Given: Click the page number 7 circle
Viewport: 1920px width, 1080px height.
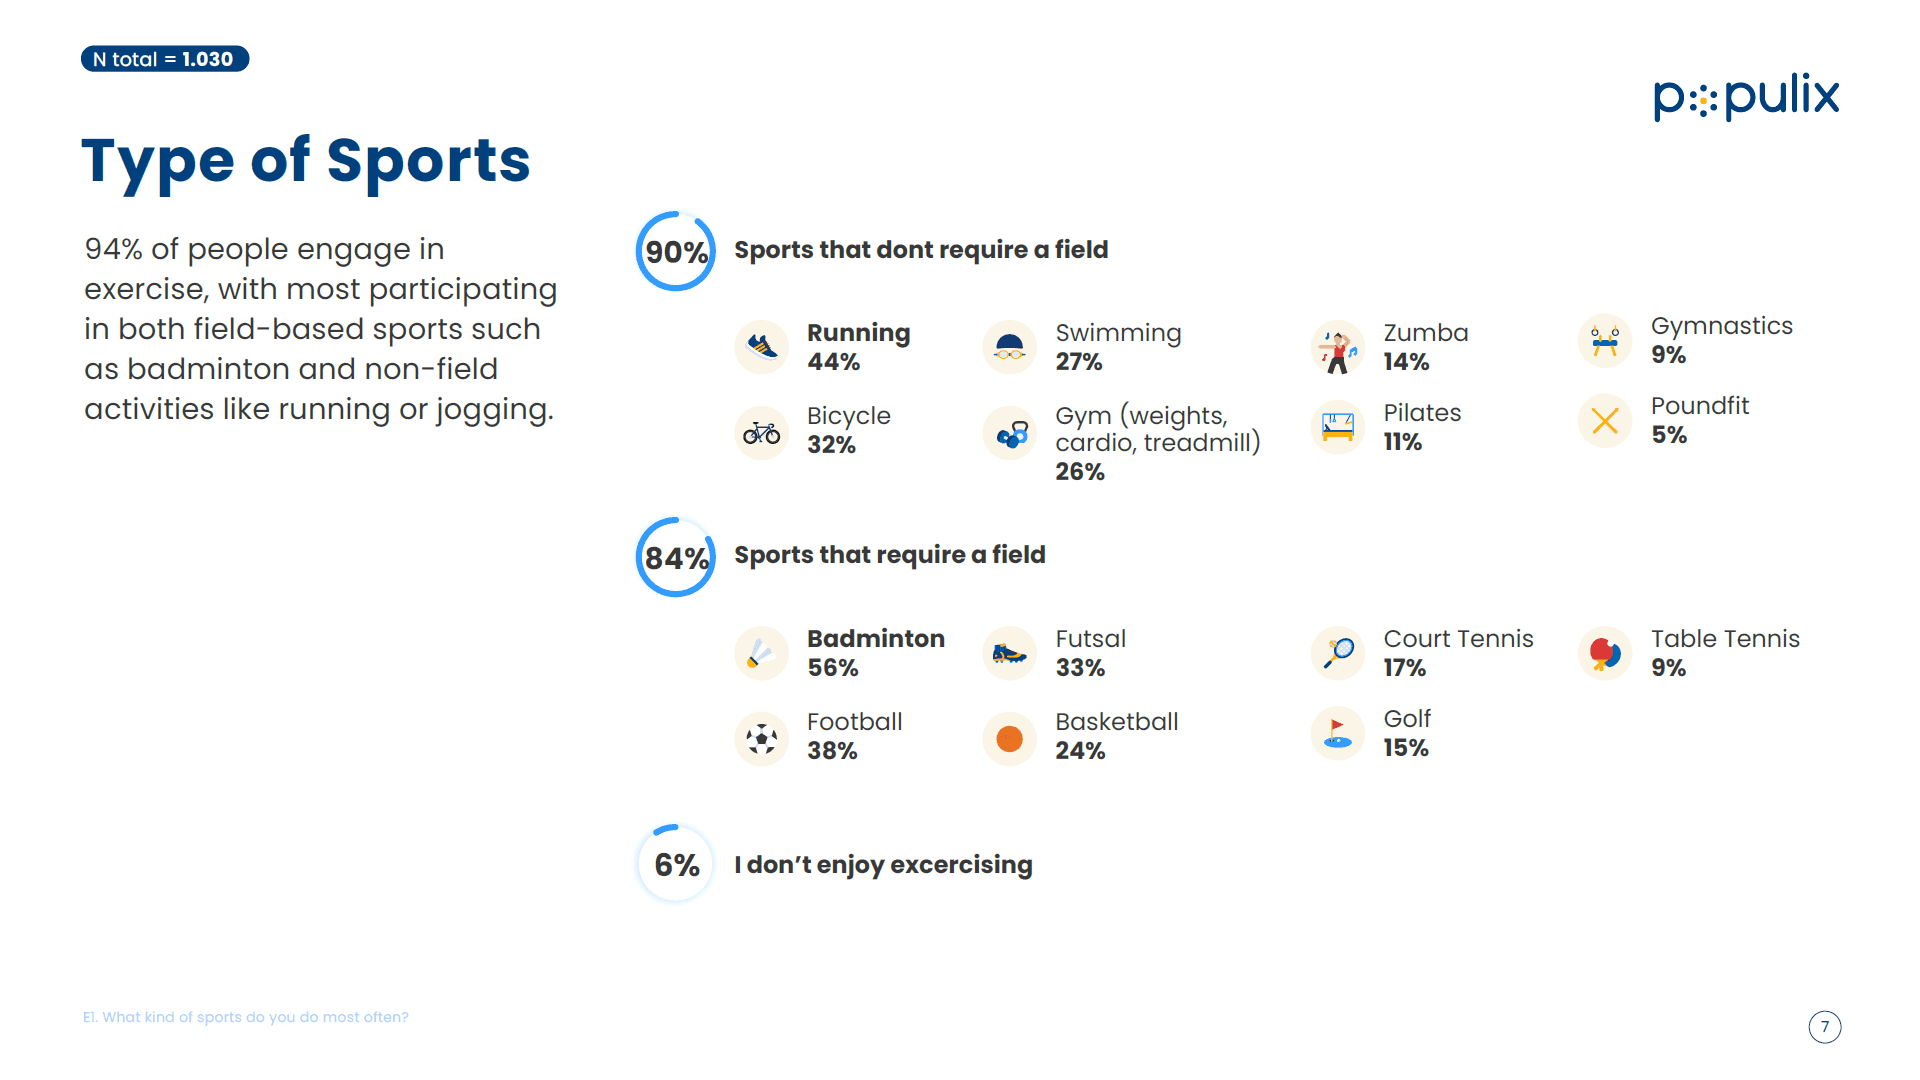Looking at the screenshot, I should [x=1825, y=1027].
